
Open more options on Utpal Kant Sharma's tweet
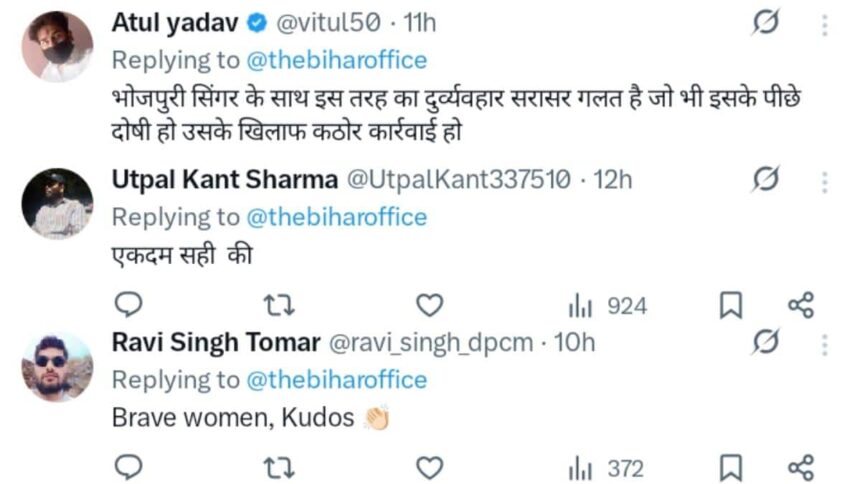(825, 181)
